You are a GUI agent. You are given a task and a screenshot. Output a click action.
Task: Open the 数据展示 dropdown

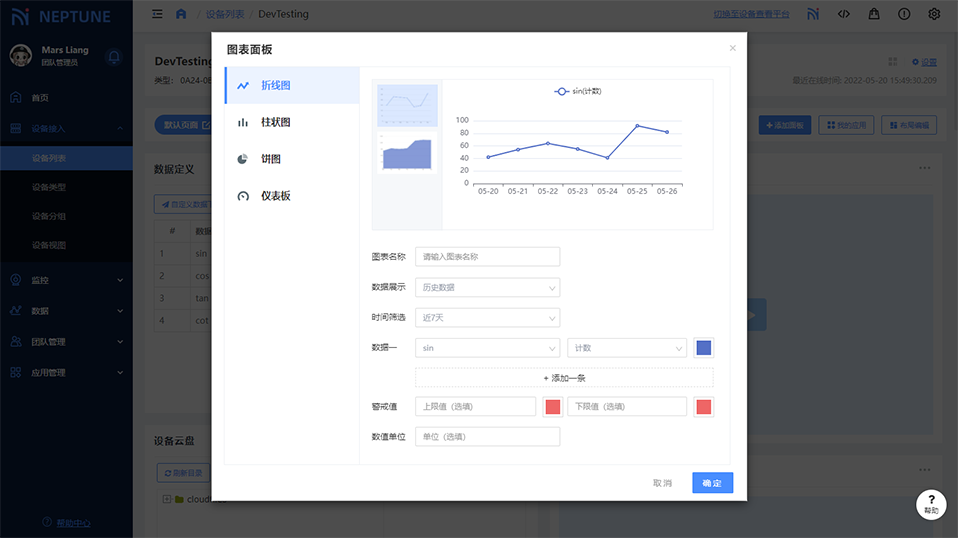[x=487, y=288]
